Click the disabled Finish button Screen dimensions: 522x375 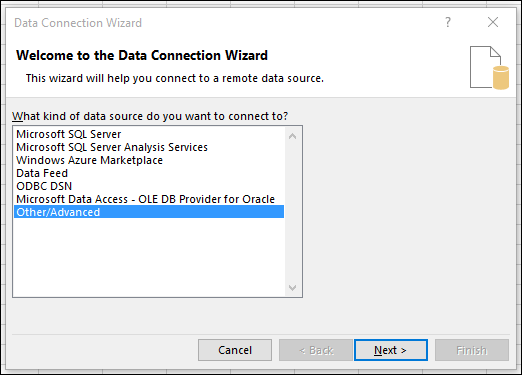[x=472, y=350]
